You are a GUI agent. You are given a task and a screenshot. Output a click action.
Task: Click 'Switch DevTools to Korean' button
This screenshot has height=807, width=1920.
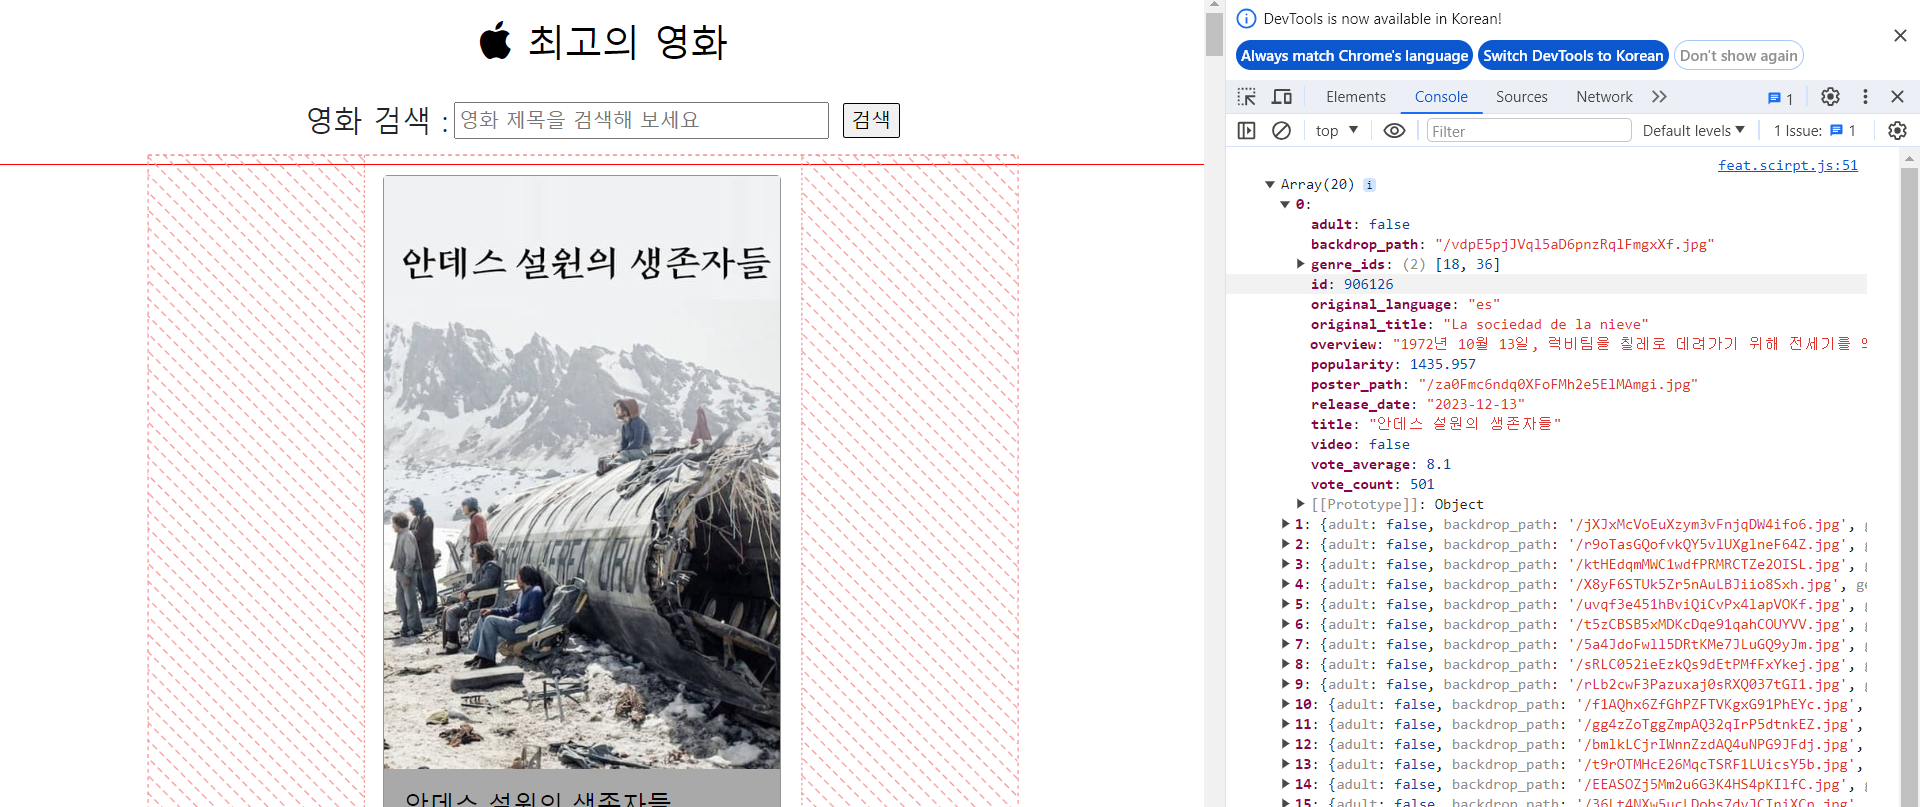(1573, 56)
